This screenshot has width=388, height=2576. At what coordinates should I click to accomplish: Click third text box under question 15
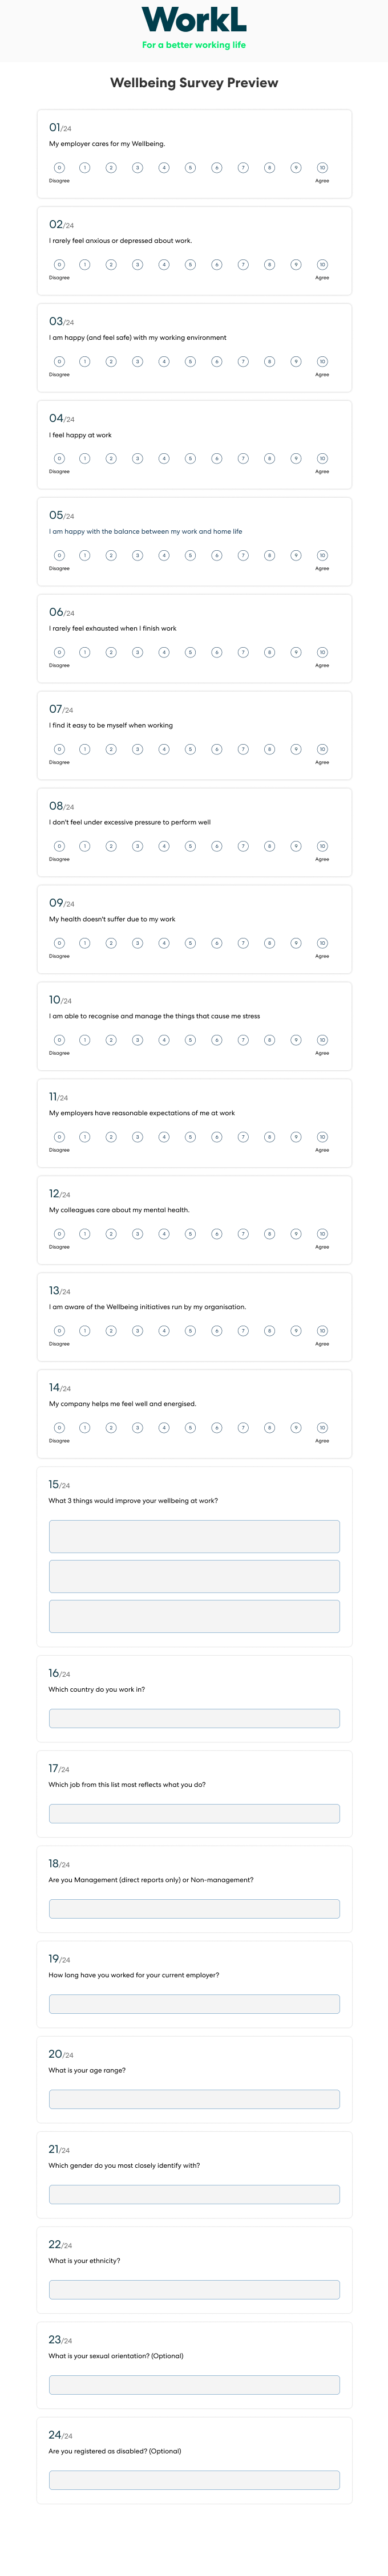pos(194,1616)
